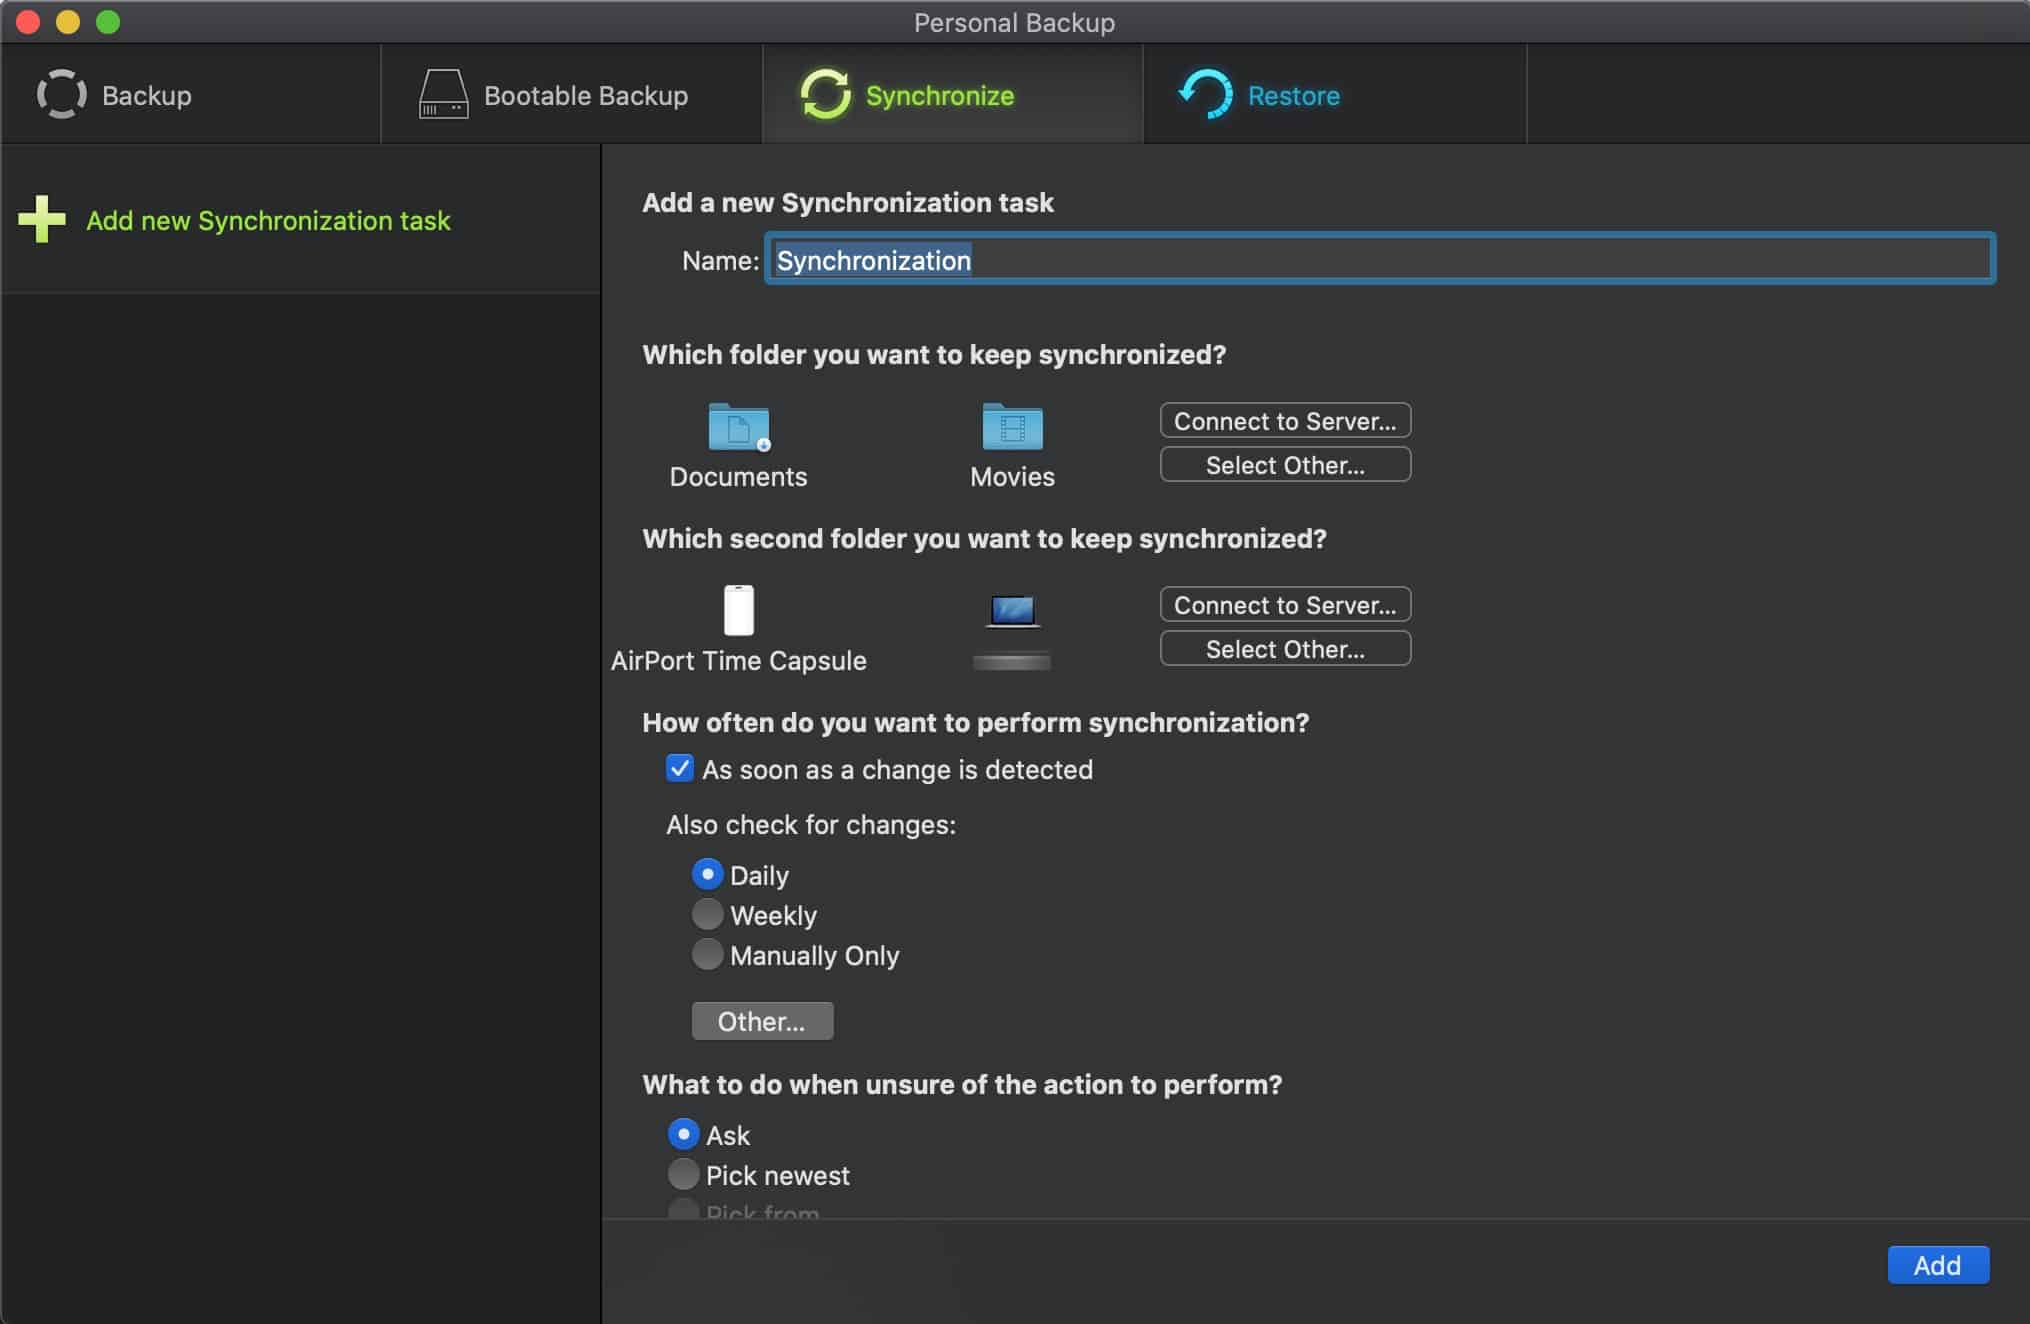Click the Backup circular icon
Screen dimensions: 2030x1324
point(62,94)
